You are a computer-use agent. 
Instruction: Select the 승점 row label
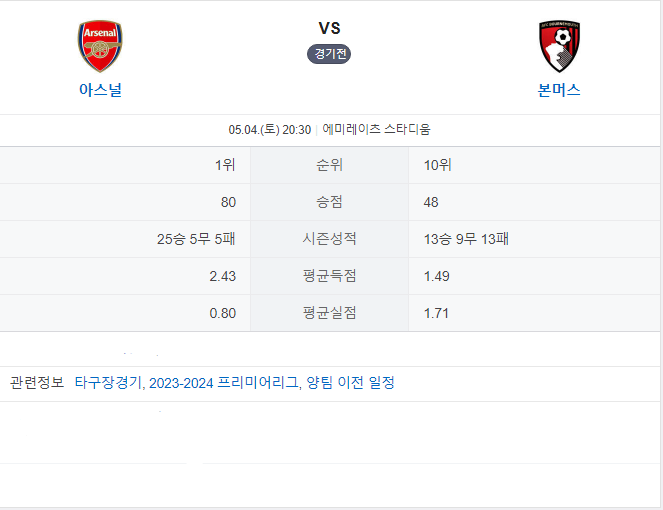pos(329,202)
